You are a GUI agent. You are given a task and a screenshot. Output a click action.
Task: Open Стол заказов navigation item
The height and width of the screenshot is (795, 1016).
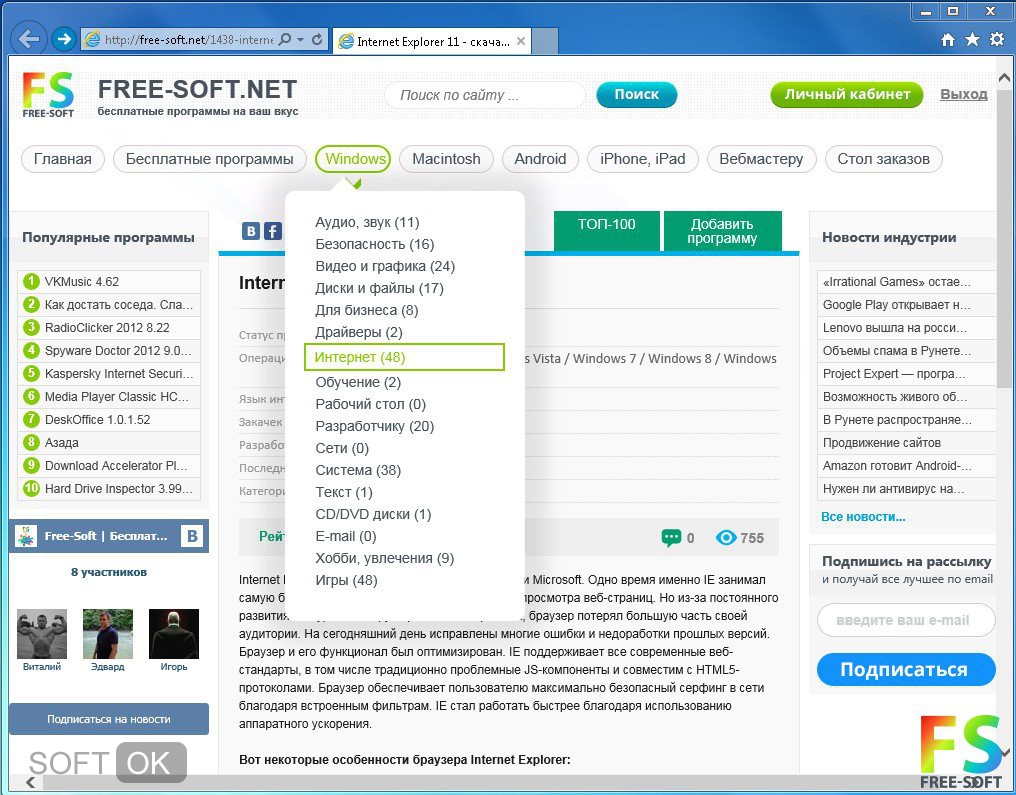coord(883,159)
